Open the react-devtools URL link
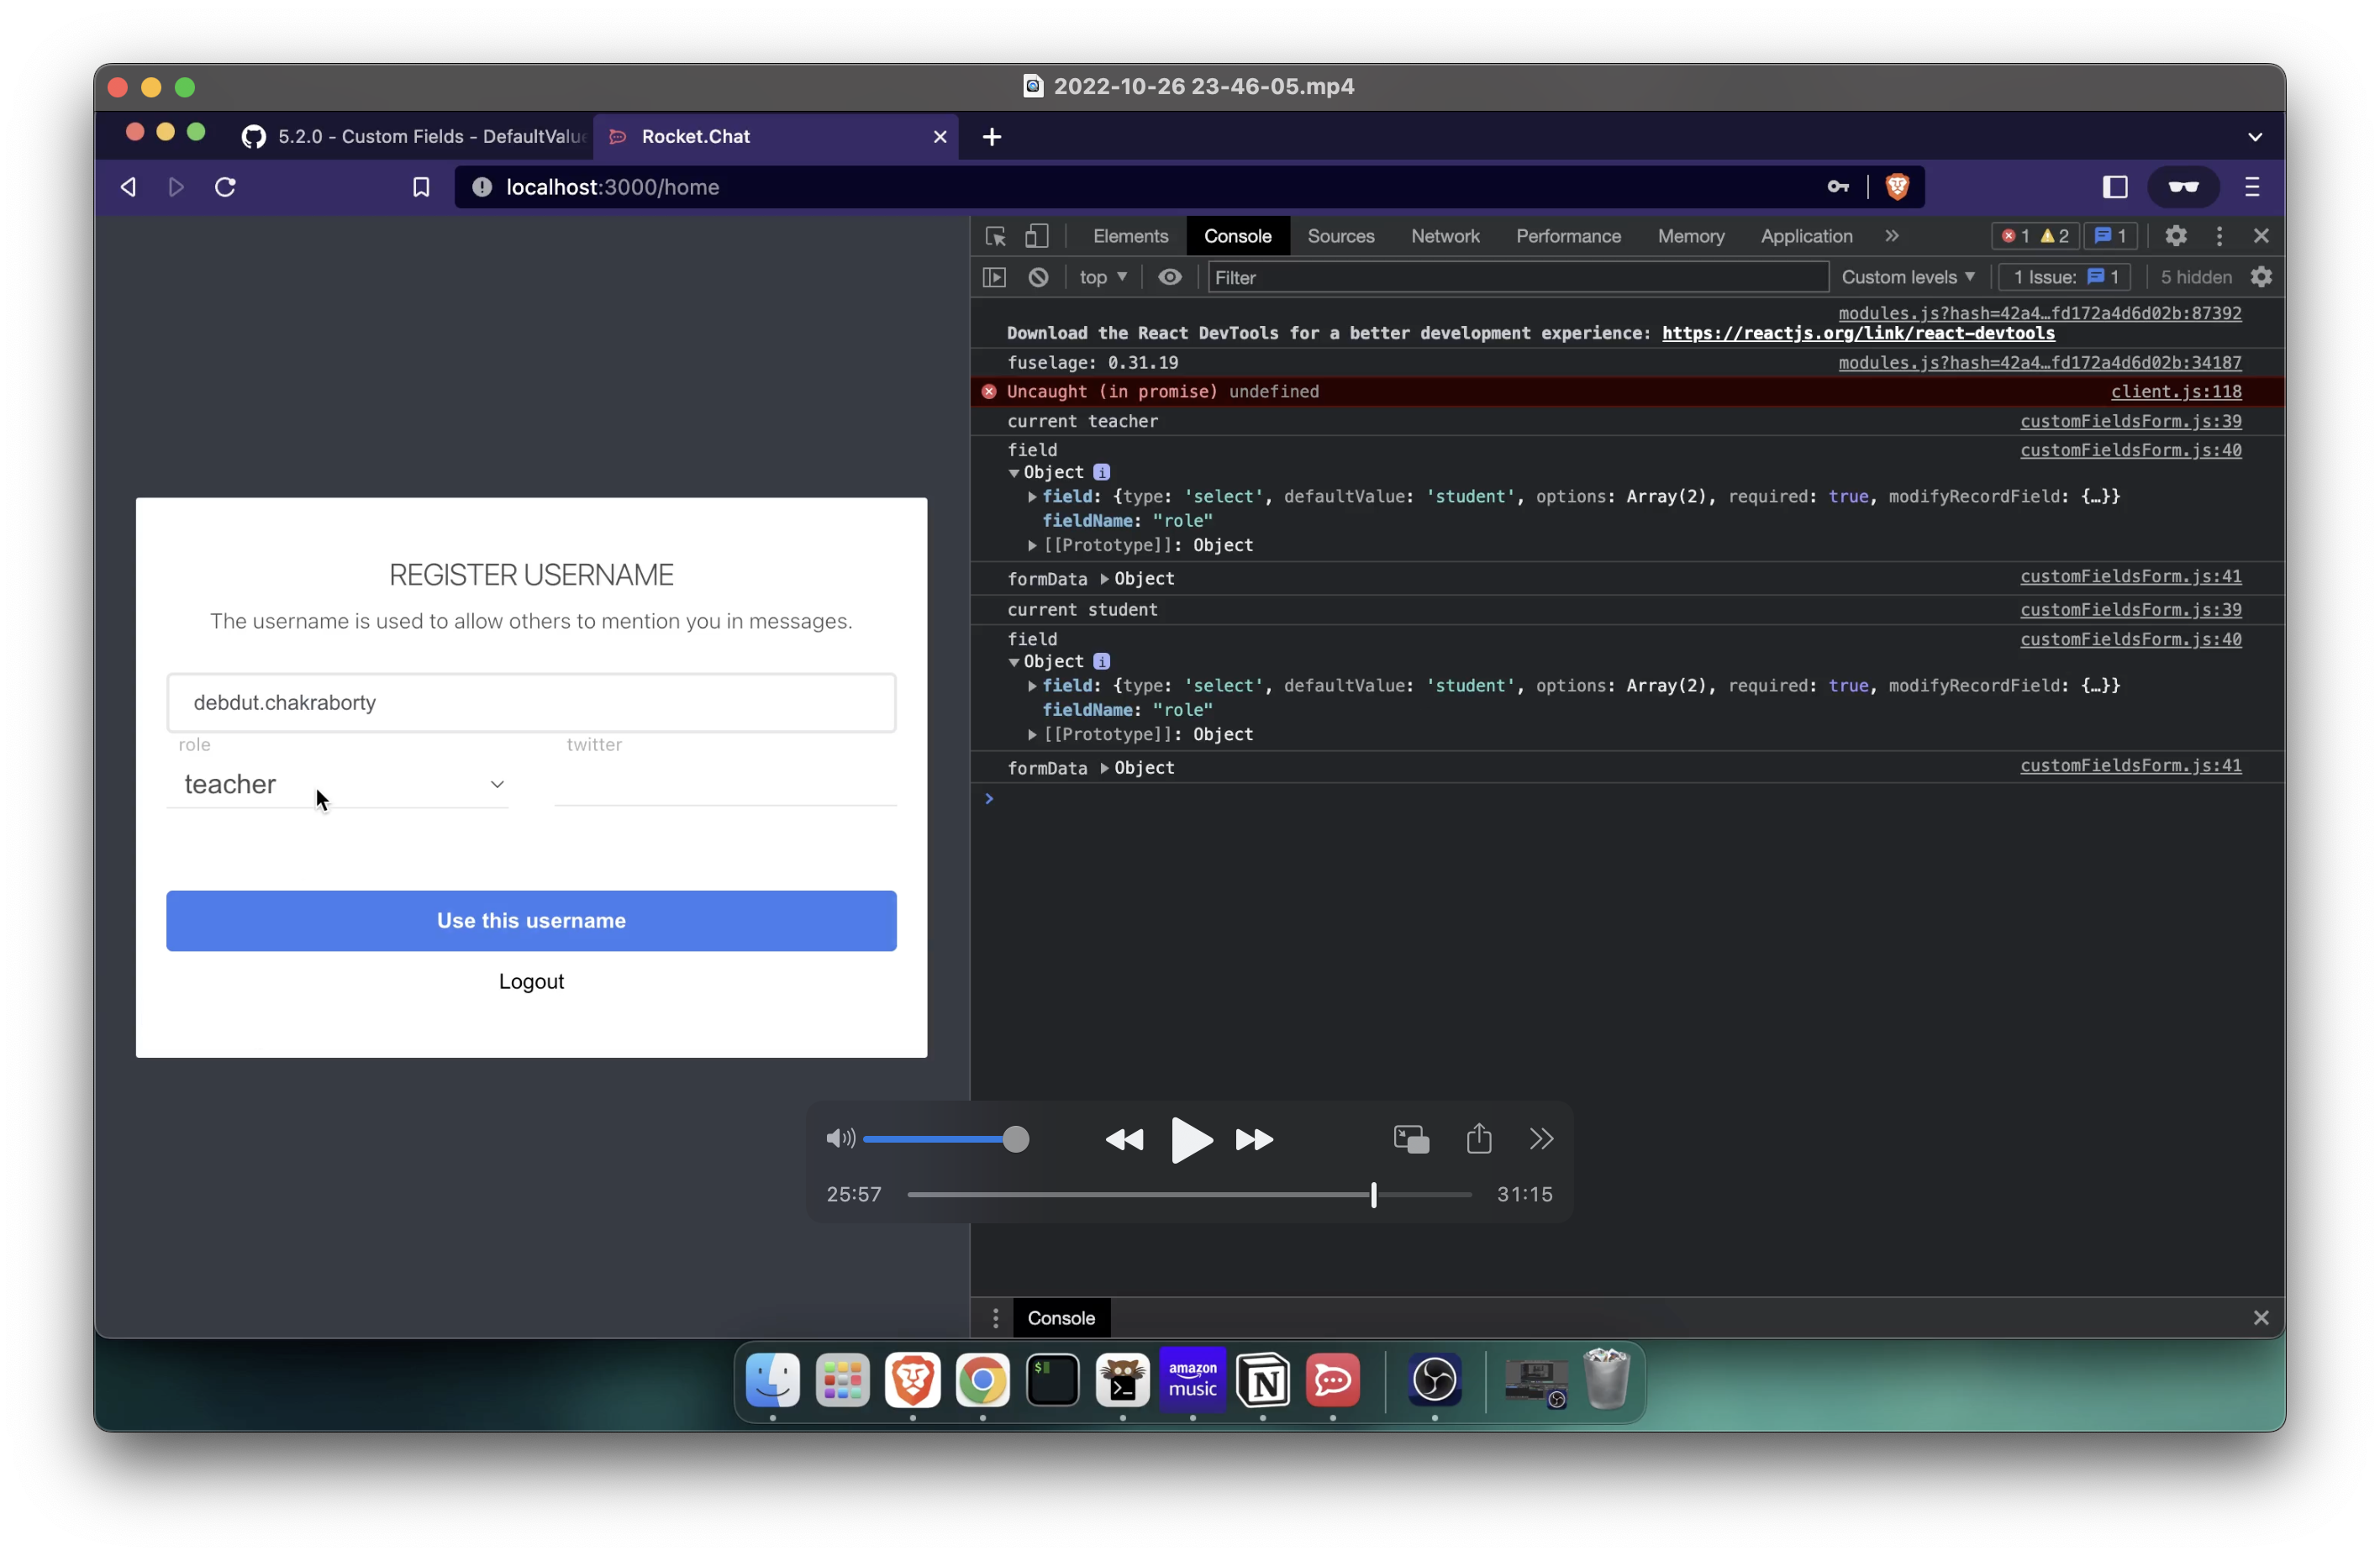Viewport: 2380px width, 1556px height. [1858, 333]
